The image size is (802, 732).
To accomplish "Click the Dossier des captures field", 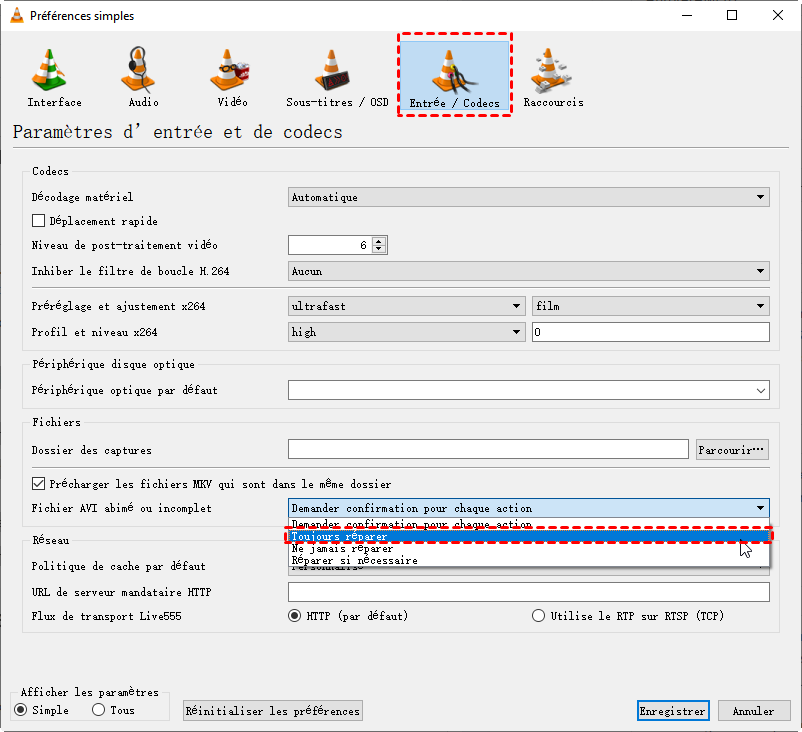I will click(x=488, y=450).
